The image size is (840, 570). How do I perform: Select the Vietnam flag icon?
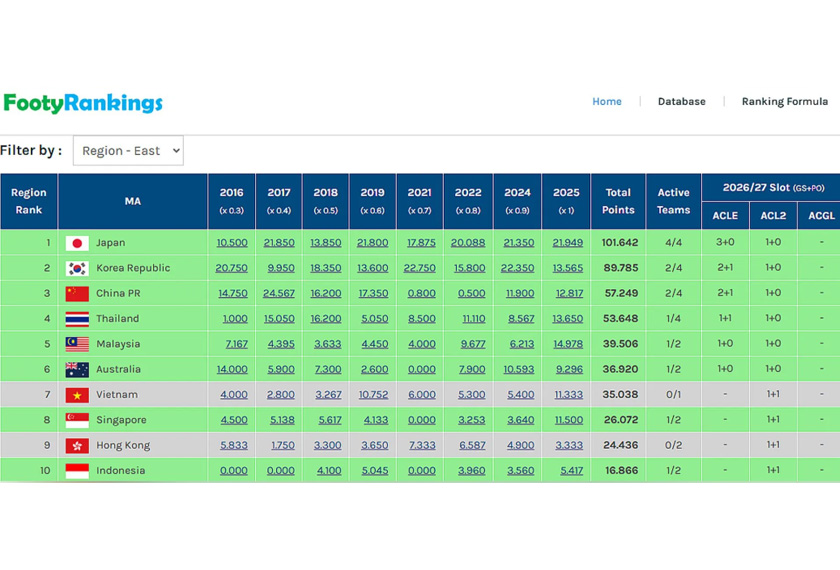pyautogui.click(x=77, y=395)
